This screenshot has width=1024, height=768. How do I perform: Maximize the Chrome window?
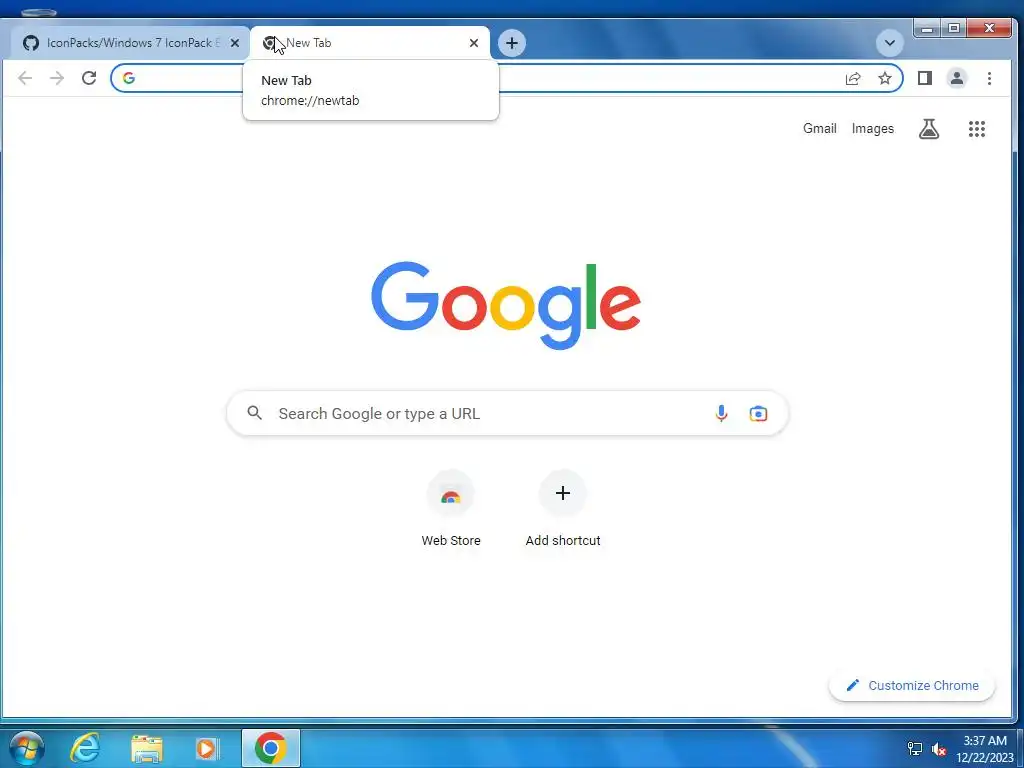tap(953, 28)
